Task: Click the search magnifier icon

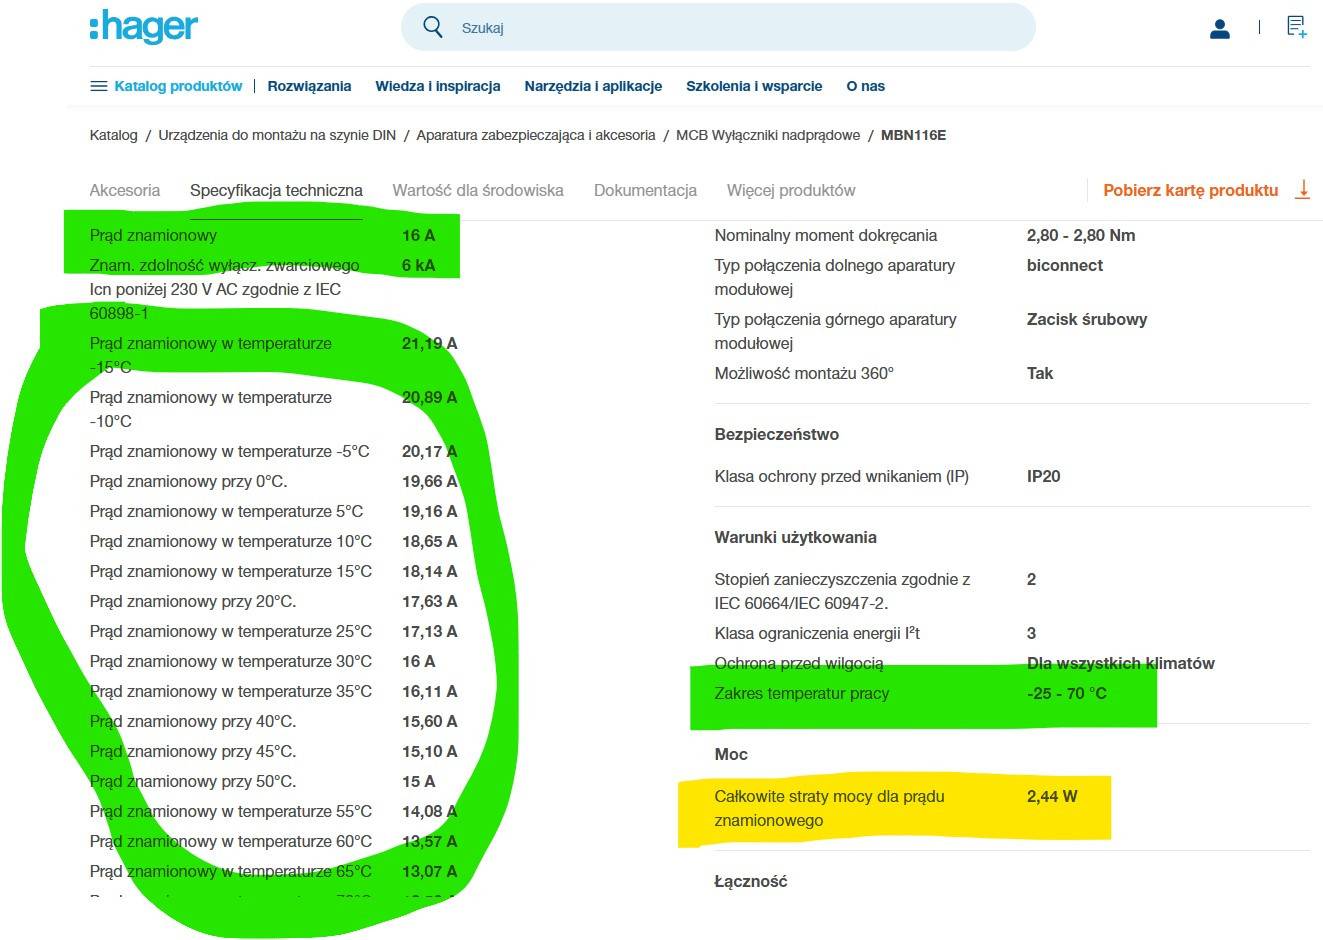Action: tap(432, 27)
